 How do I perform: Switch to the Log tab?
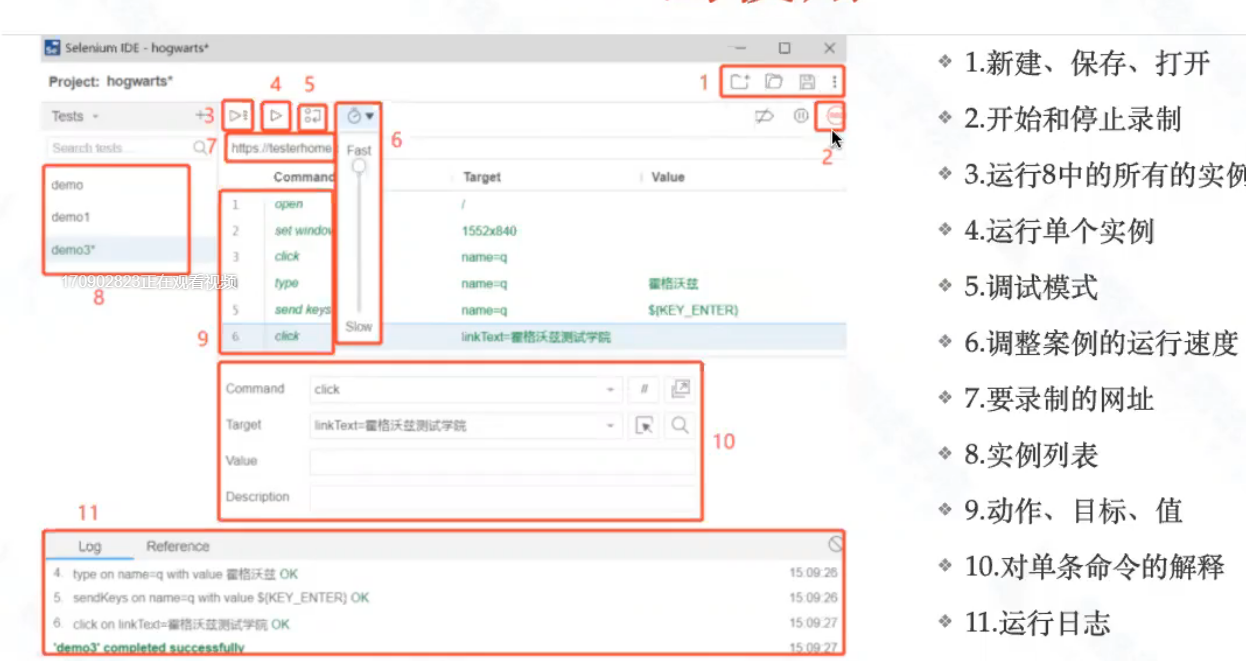(x=90, y=547)
